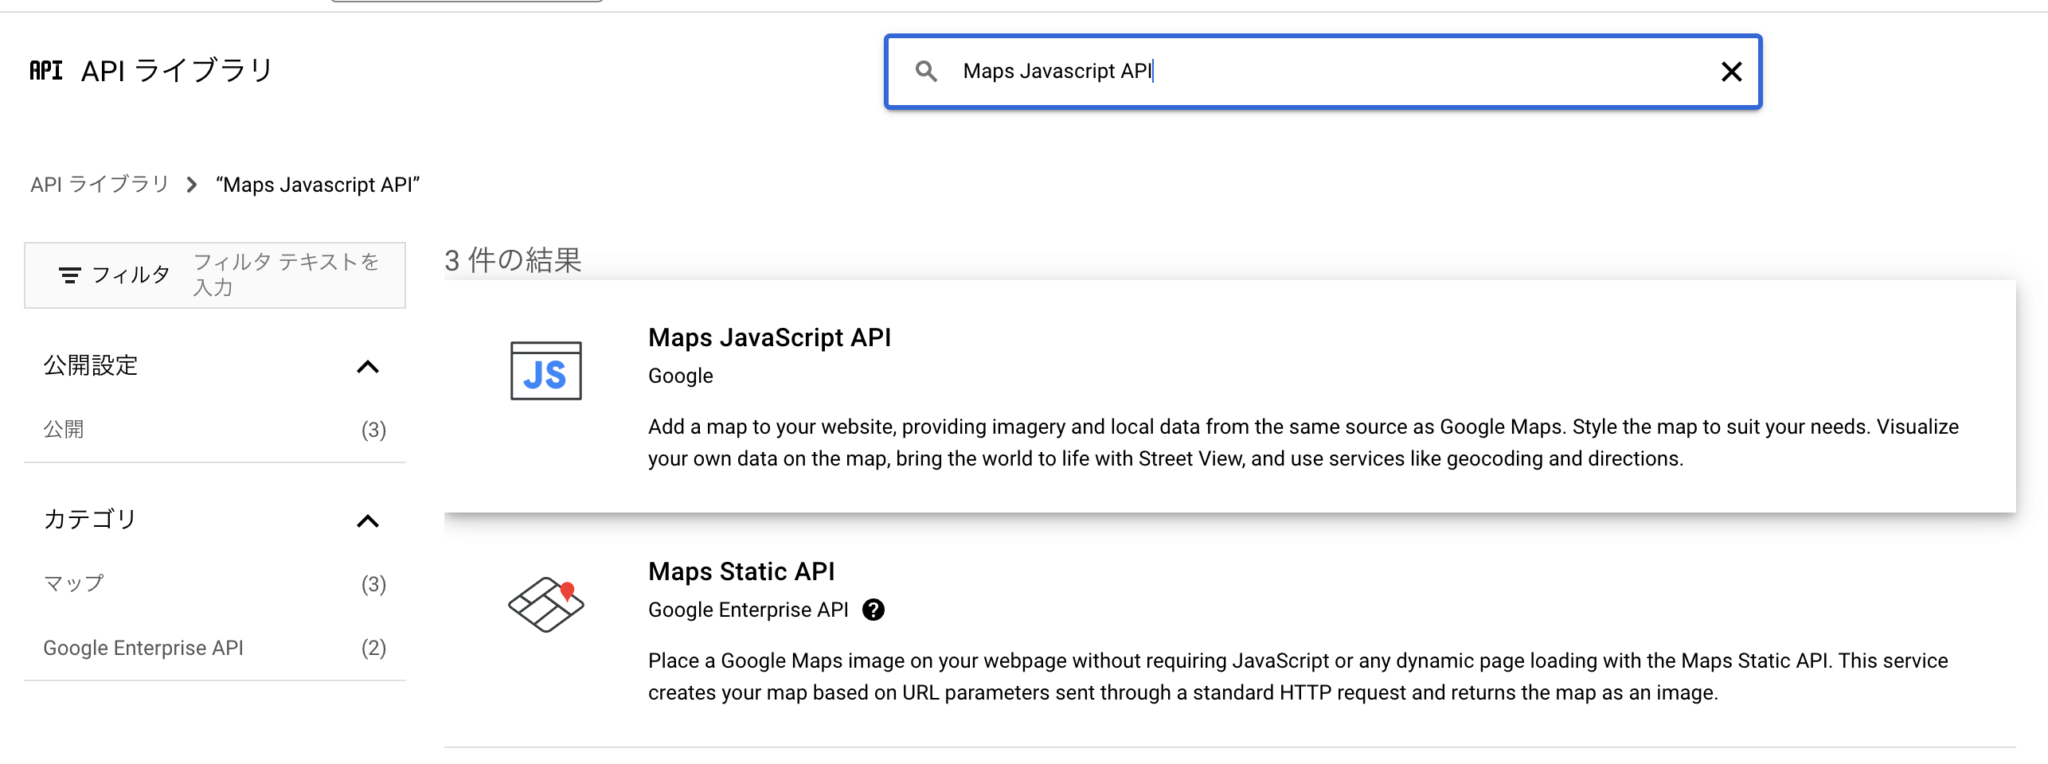Click the API ライブラリ breadcrumb link

pyautogui.click(x=100, y=185)
